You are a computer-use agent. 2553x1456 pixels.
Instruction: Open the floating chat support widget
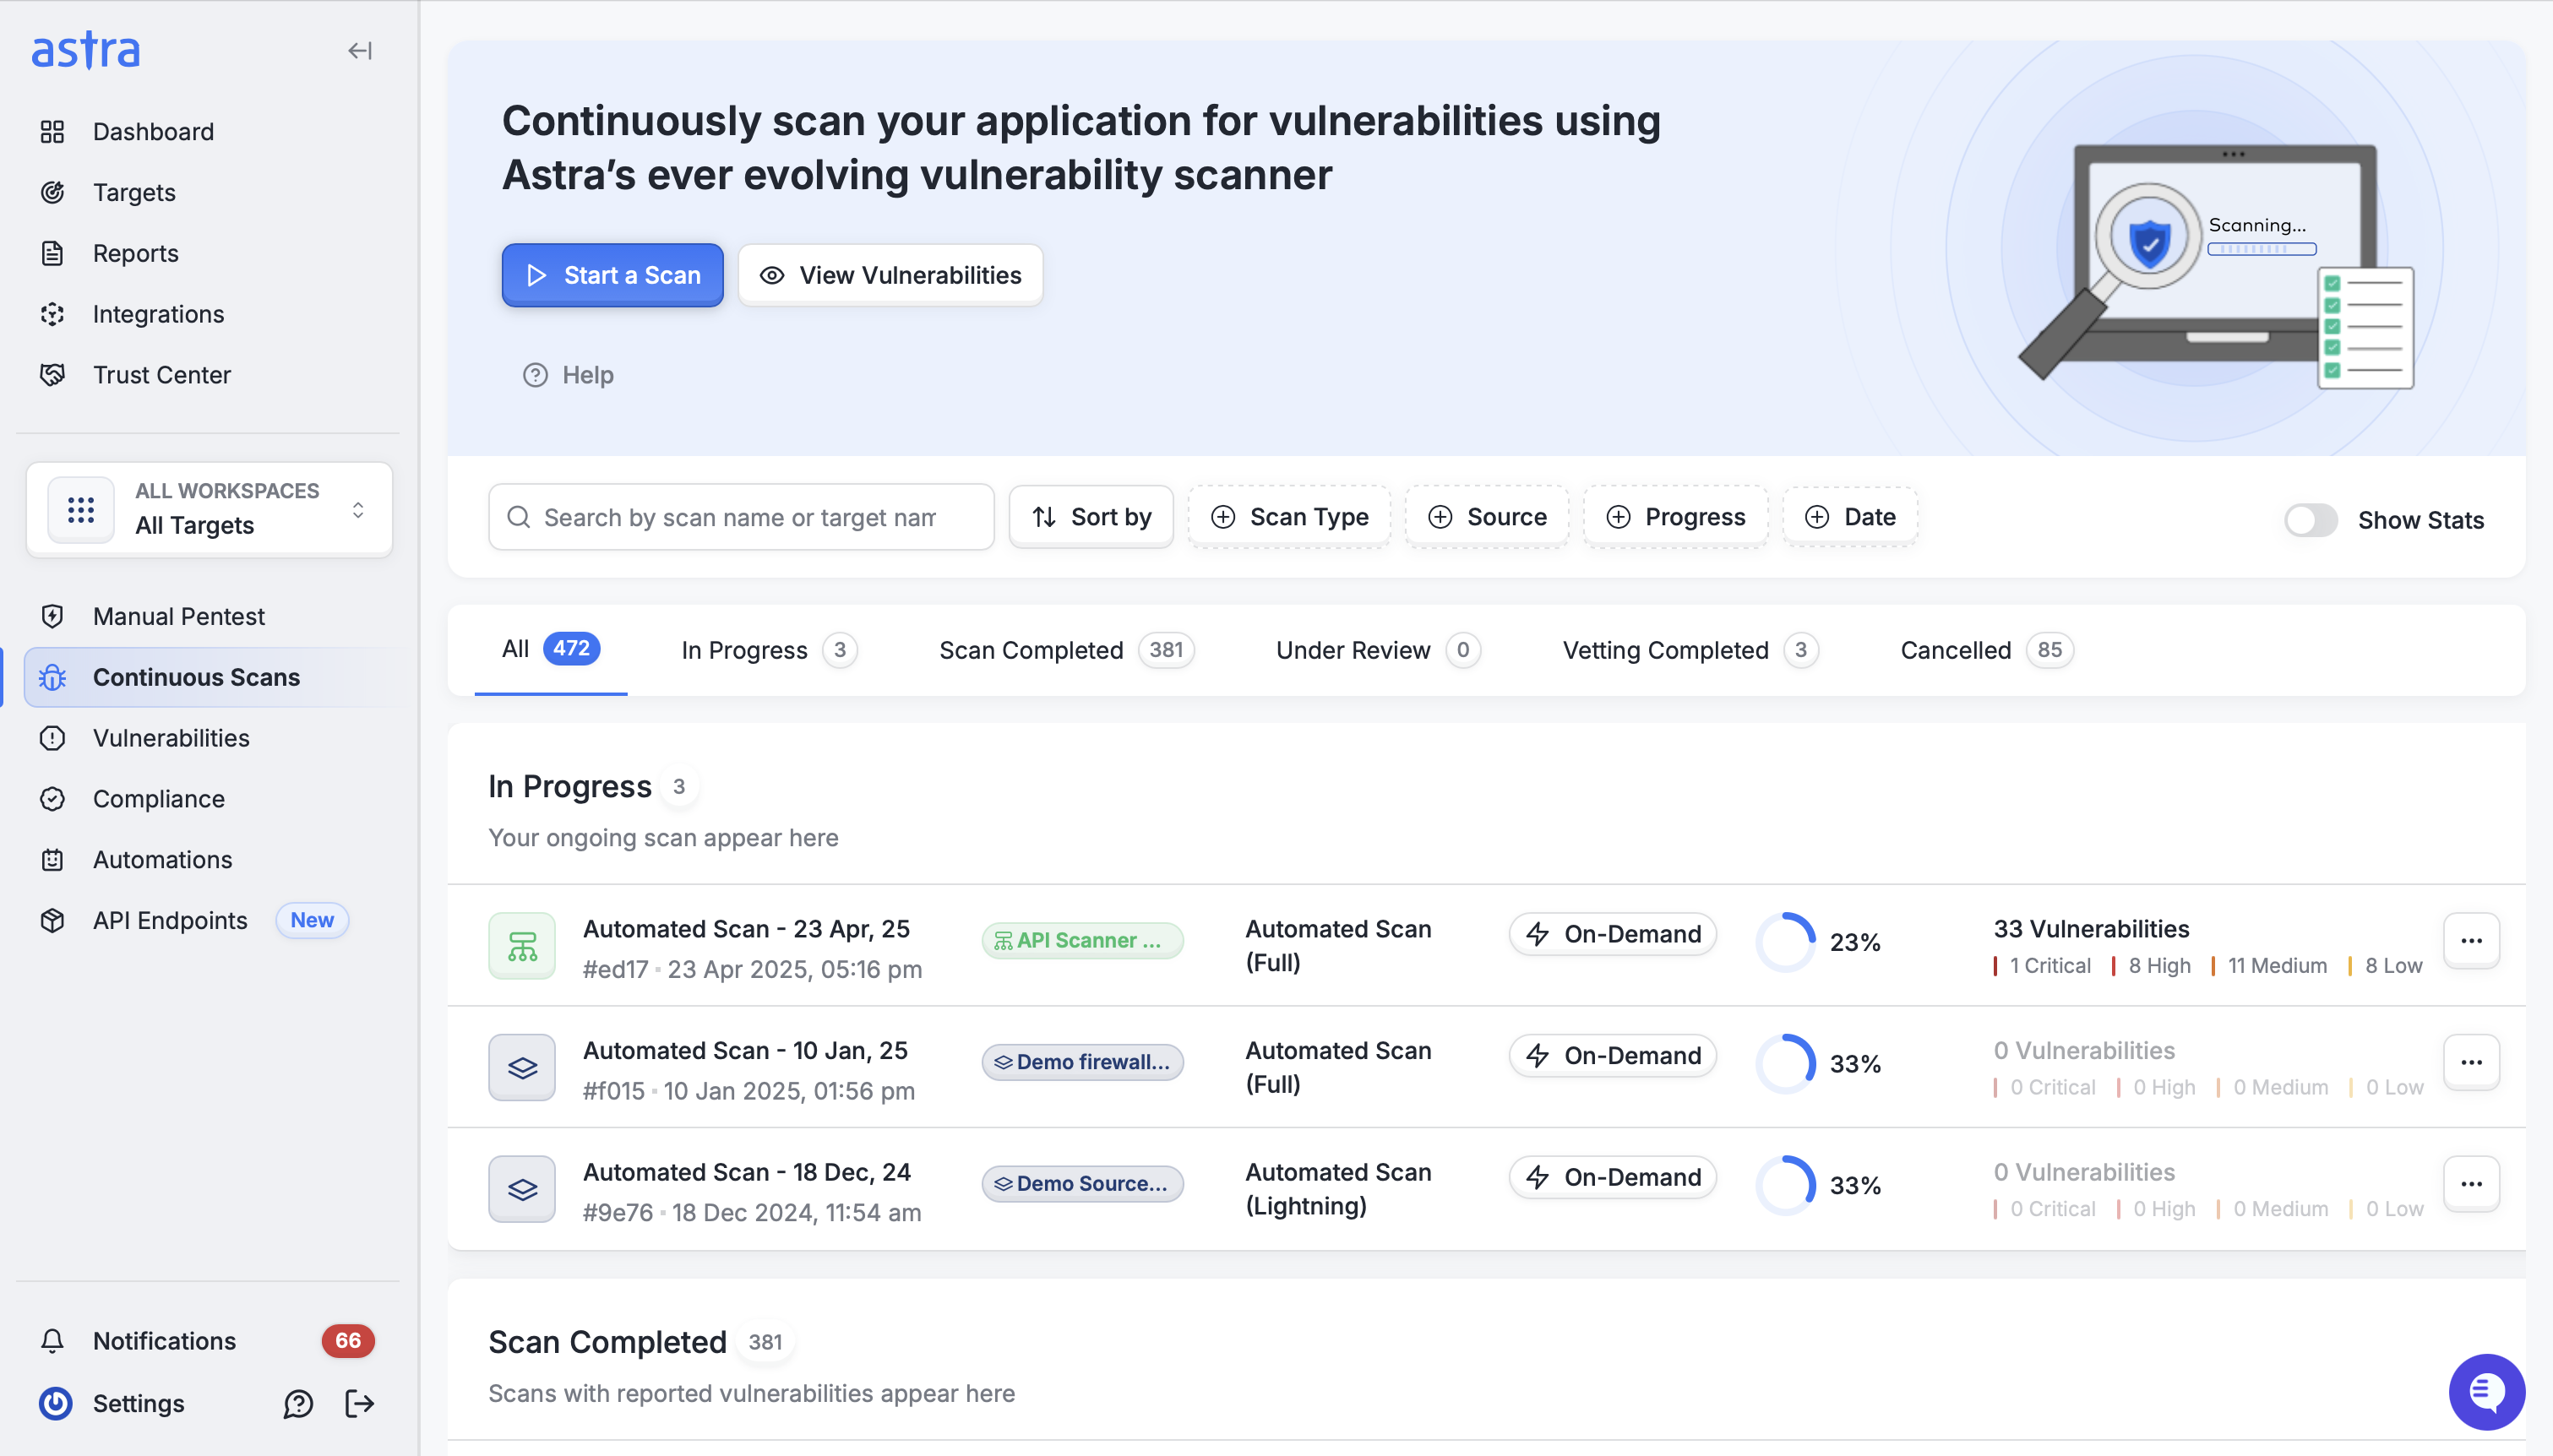pos(2486,1392)
